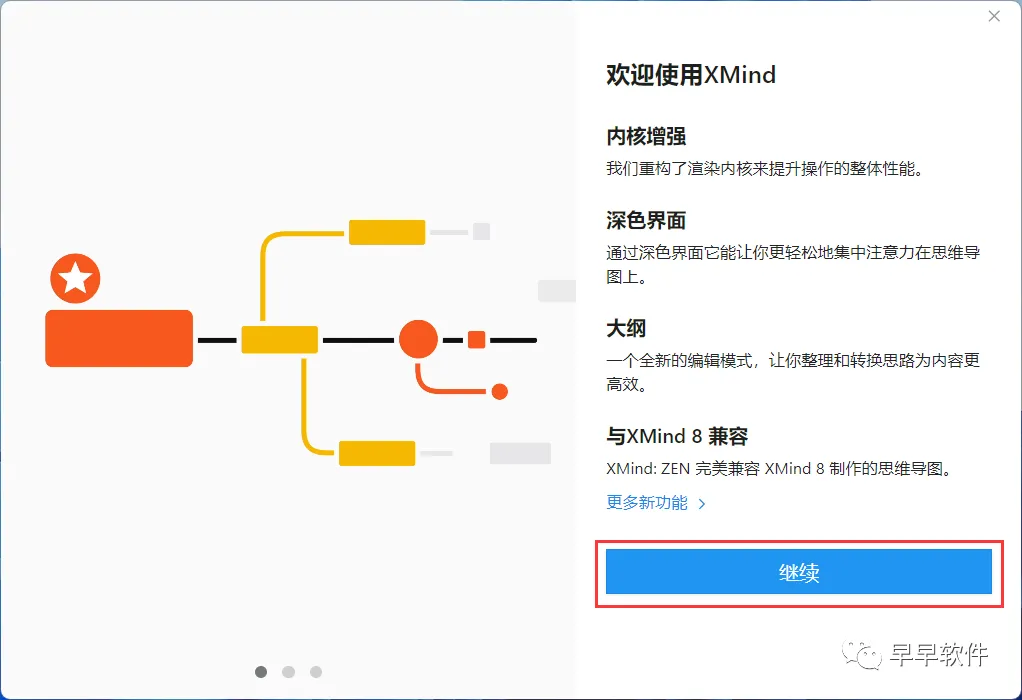Viewport: 1022px width, 700px height.
Task: Open the 更多新功能 link
Action: pyautogui.click(x=647, y=503)
